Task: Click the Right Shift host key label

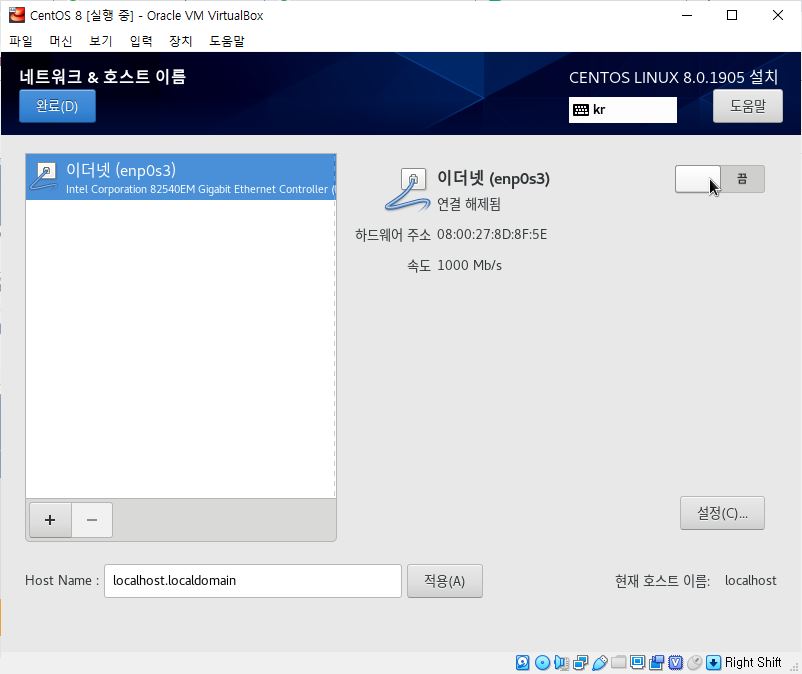Action: pos(753,662)
